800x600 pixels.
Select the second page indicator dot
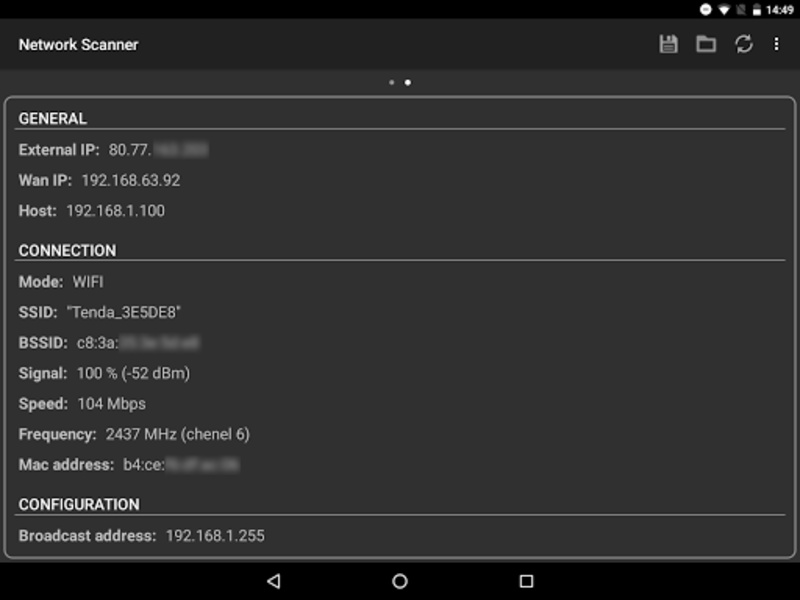pyautogui.click(x=408, y=82)
